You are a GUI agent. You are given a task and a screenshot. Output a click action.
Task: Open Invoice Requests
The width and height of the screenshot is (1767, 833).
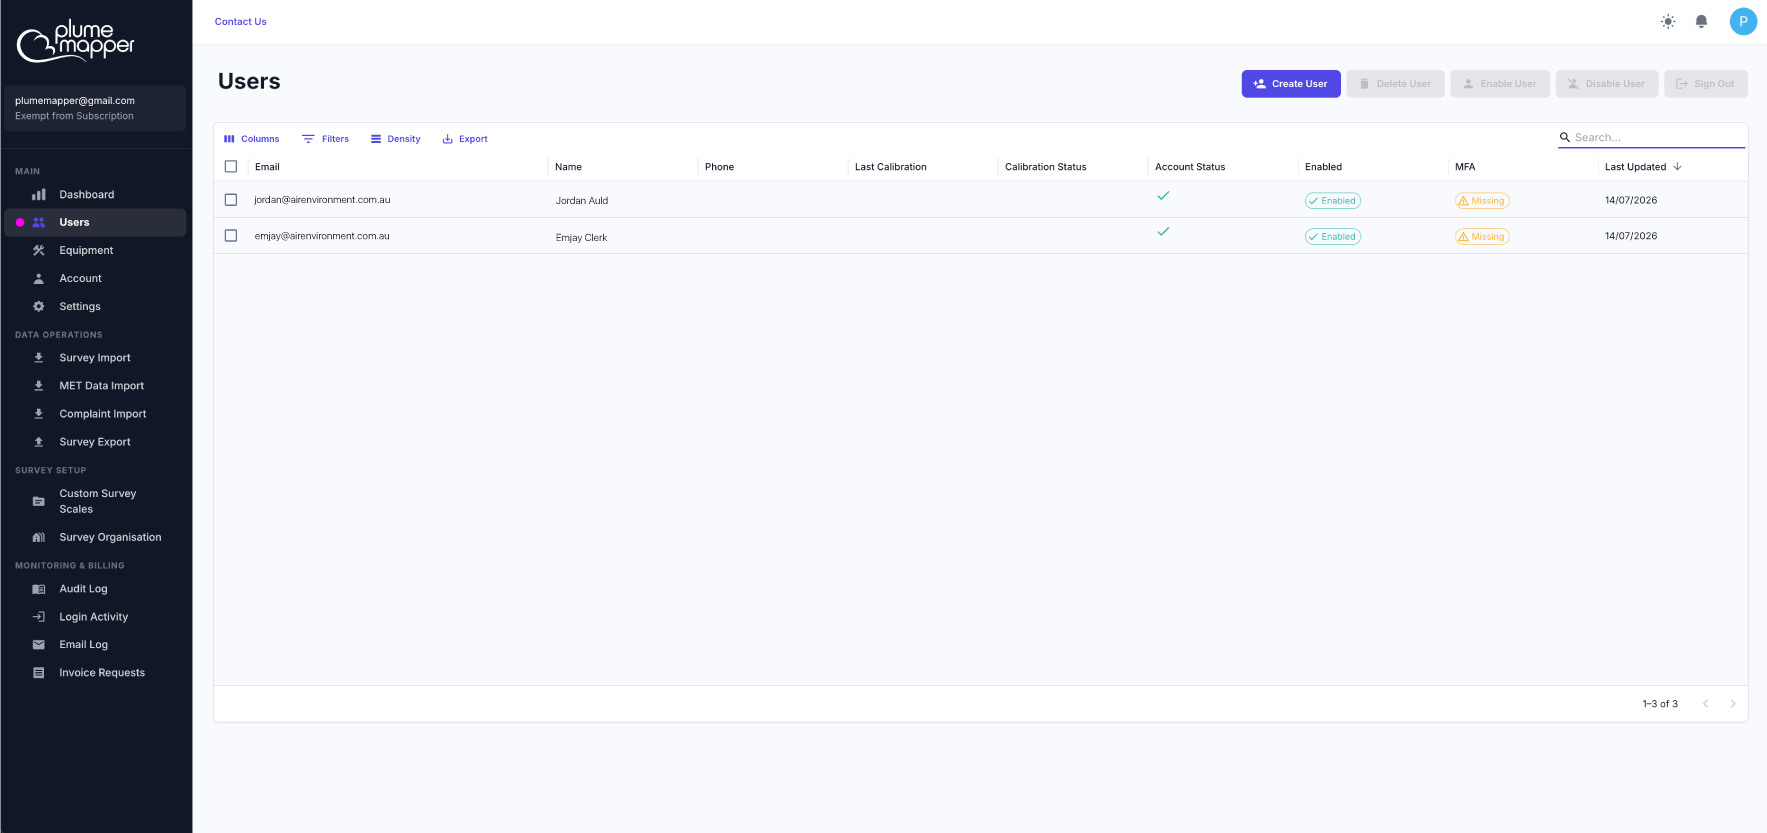(x=95, y=673)
